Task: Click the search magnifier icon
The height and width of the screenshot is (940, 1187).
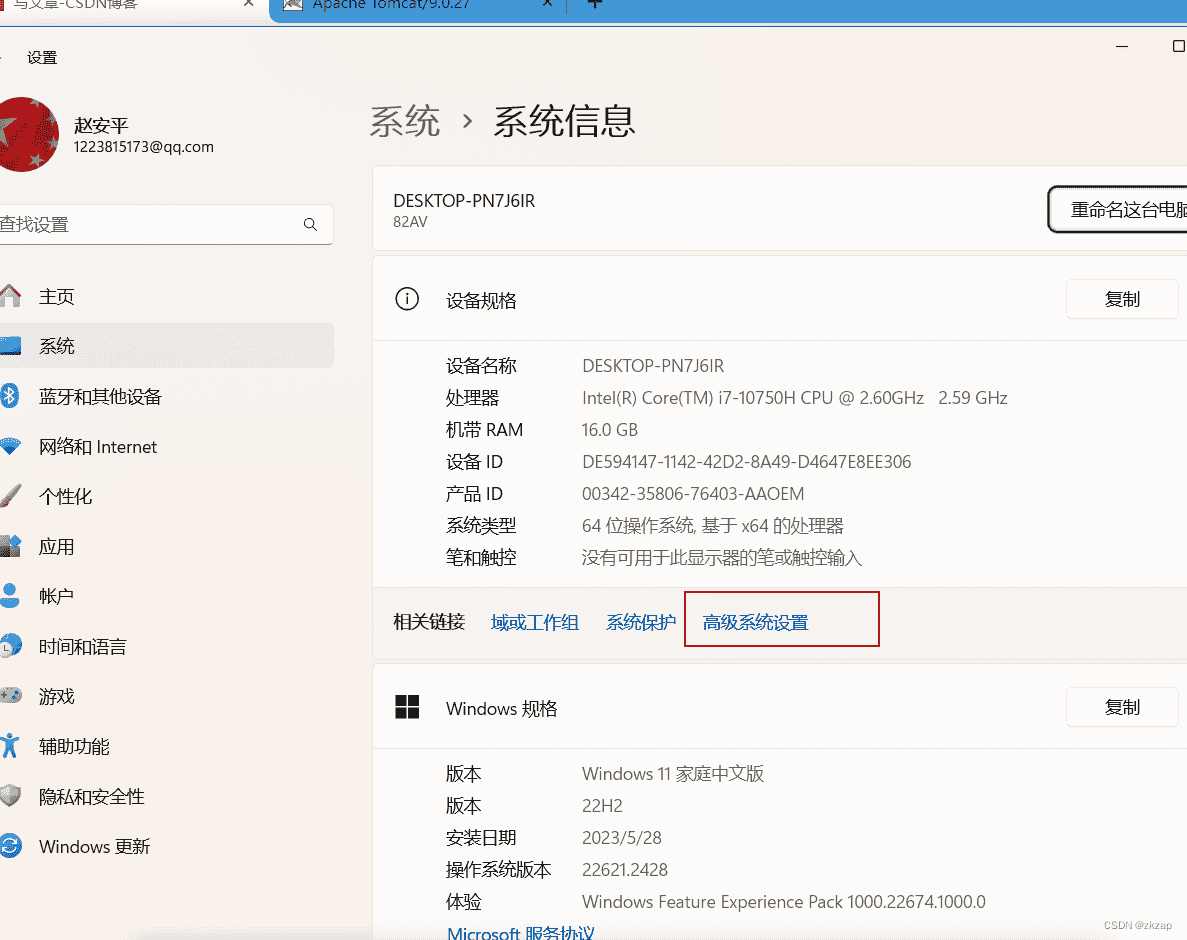Action: (310, 225)
